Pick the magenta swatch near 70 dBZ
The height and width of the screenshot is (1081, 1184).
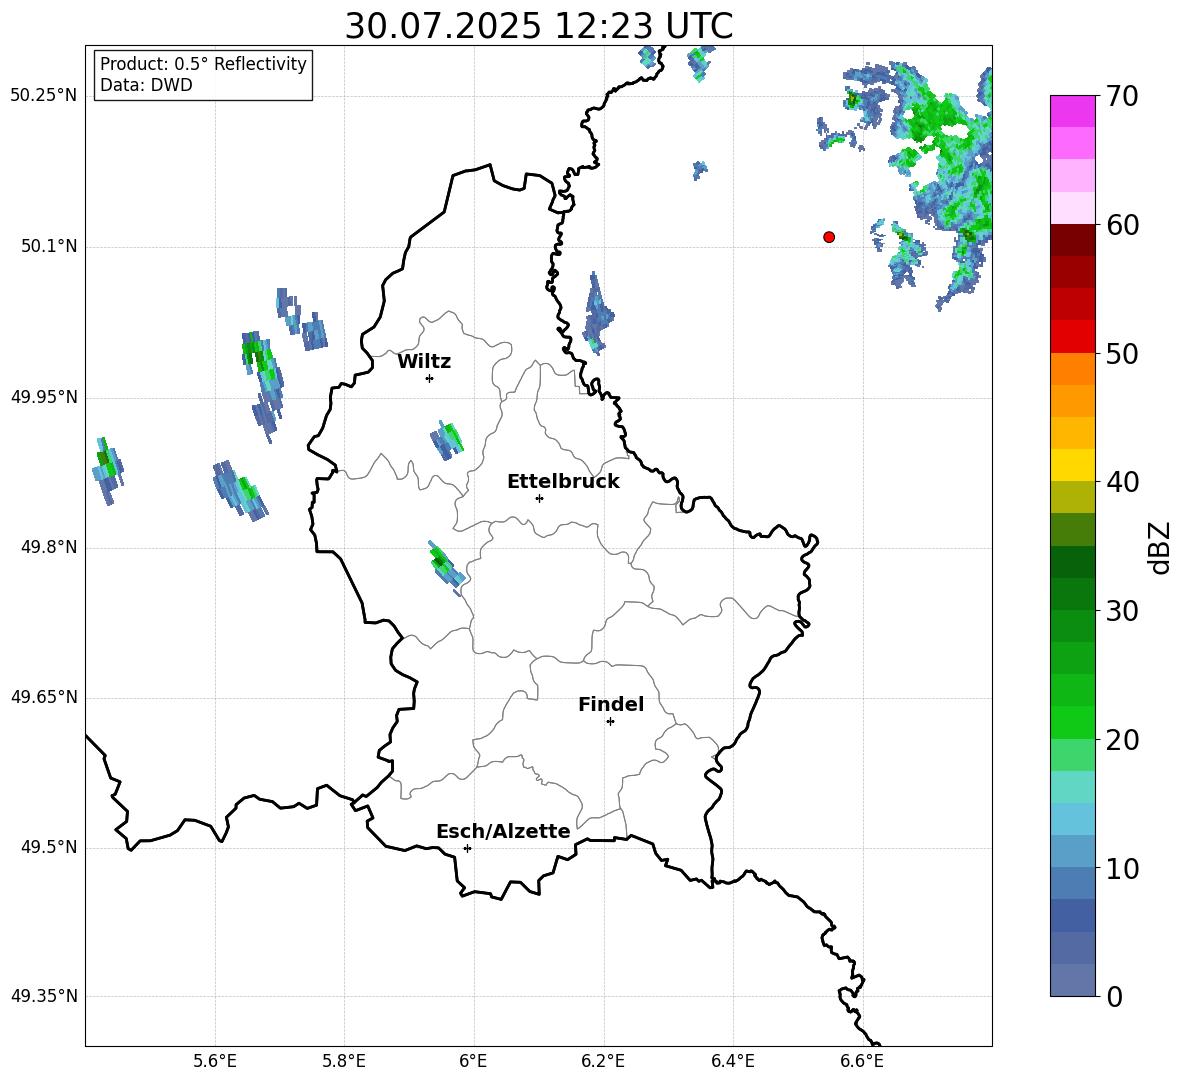click(x=1073, y=111)
